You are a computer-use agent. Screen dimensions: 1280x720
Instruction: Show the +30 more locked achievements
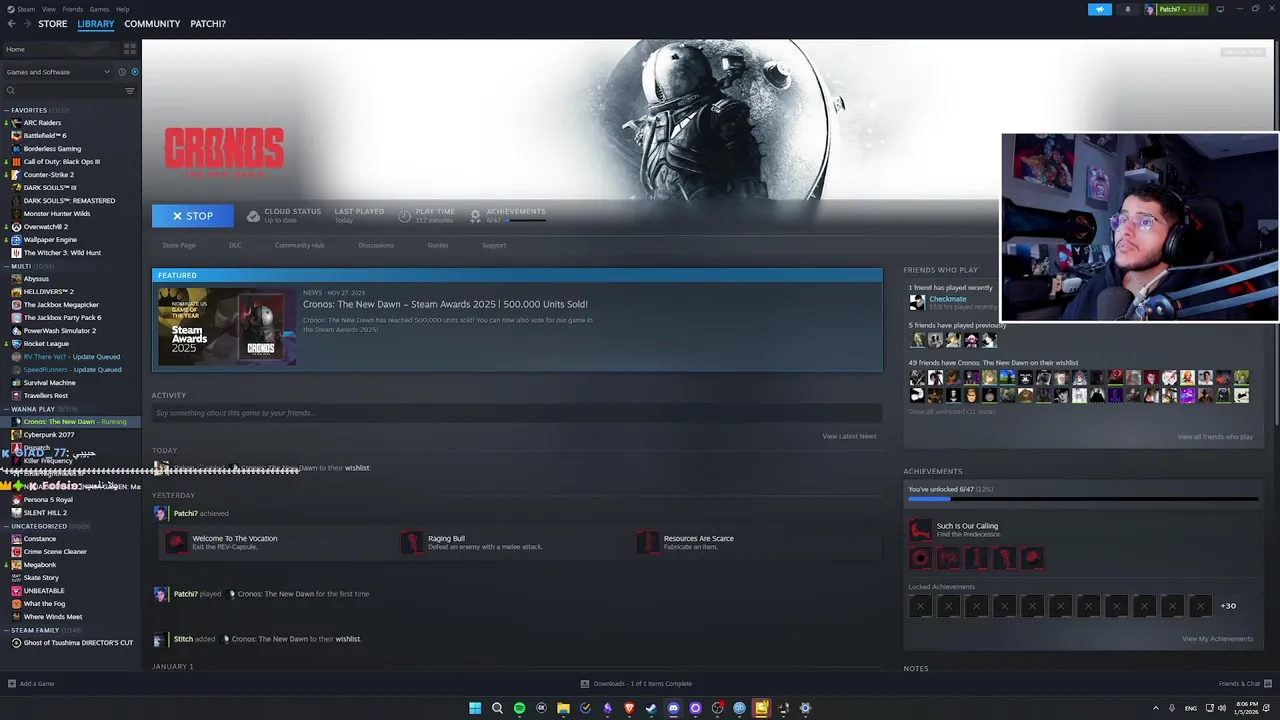coord(1228,606)
